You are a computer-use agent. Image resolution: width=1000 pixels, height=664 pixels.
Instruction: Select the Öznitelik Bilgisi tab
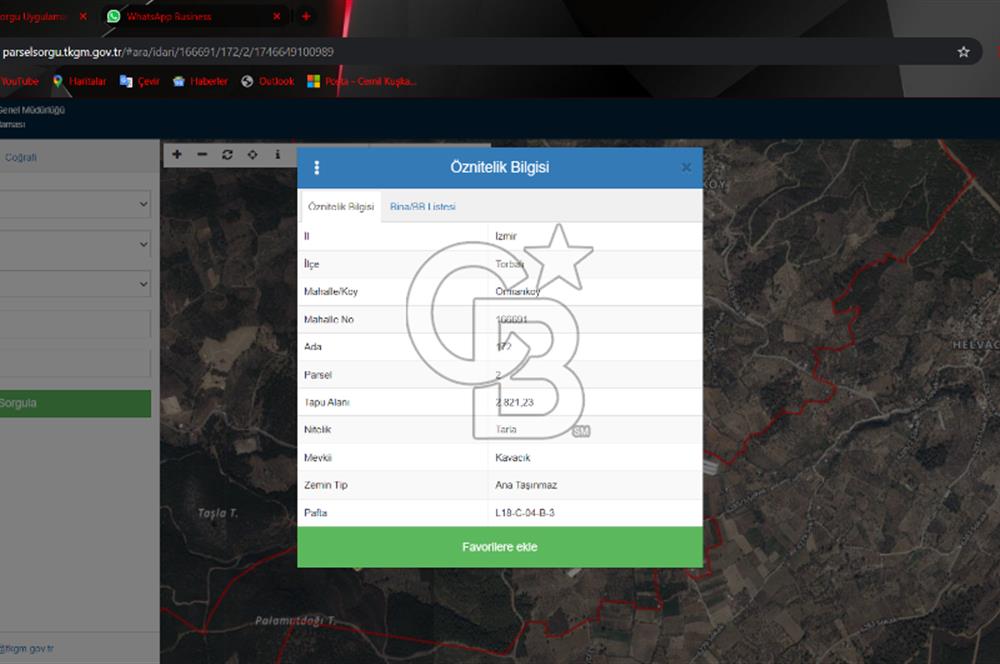341,206
